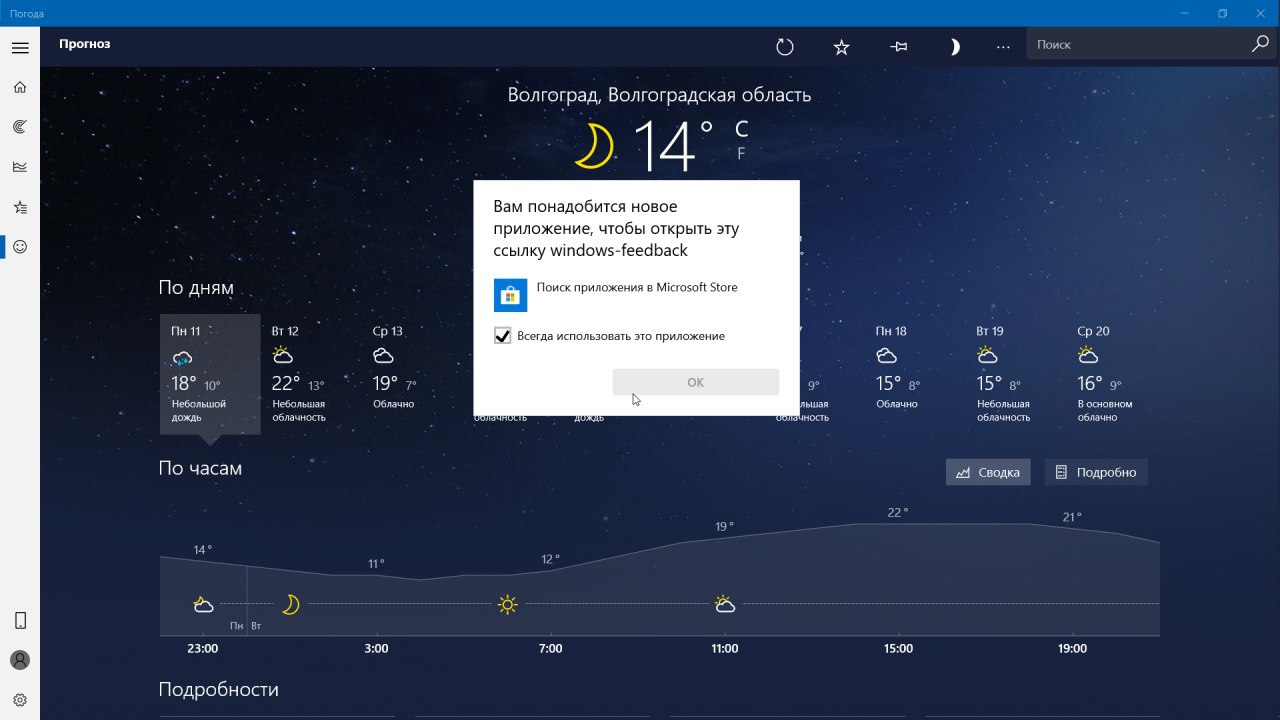Add city to favorites with star
The width and height of the screenshot is (1280, 720).
[x=842, y=46]
